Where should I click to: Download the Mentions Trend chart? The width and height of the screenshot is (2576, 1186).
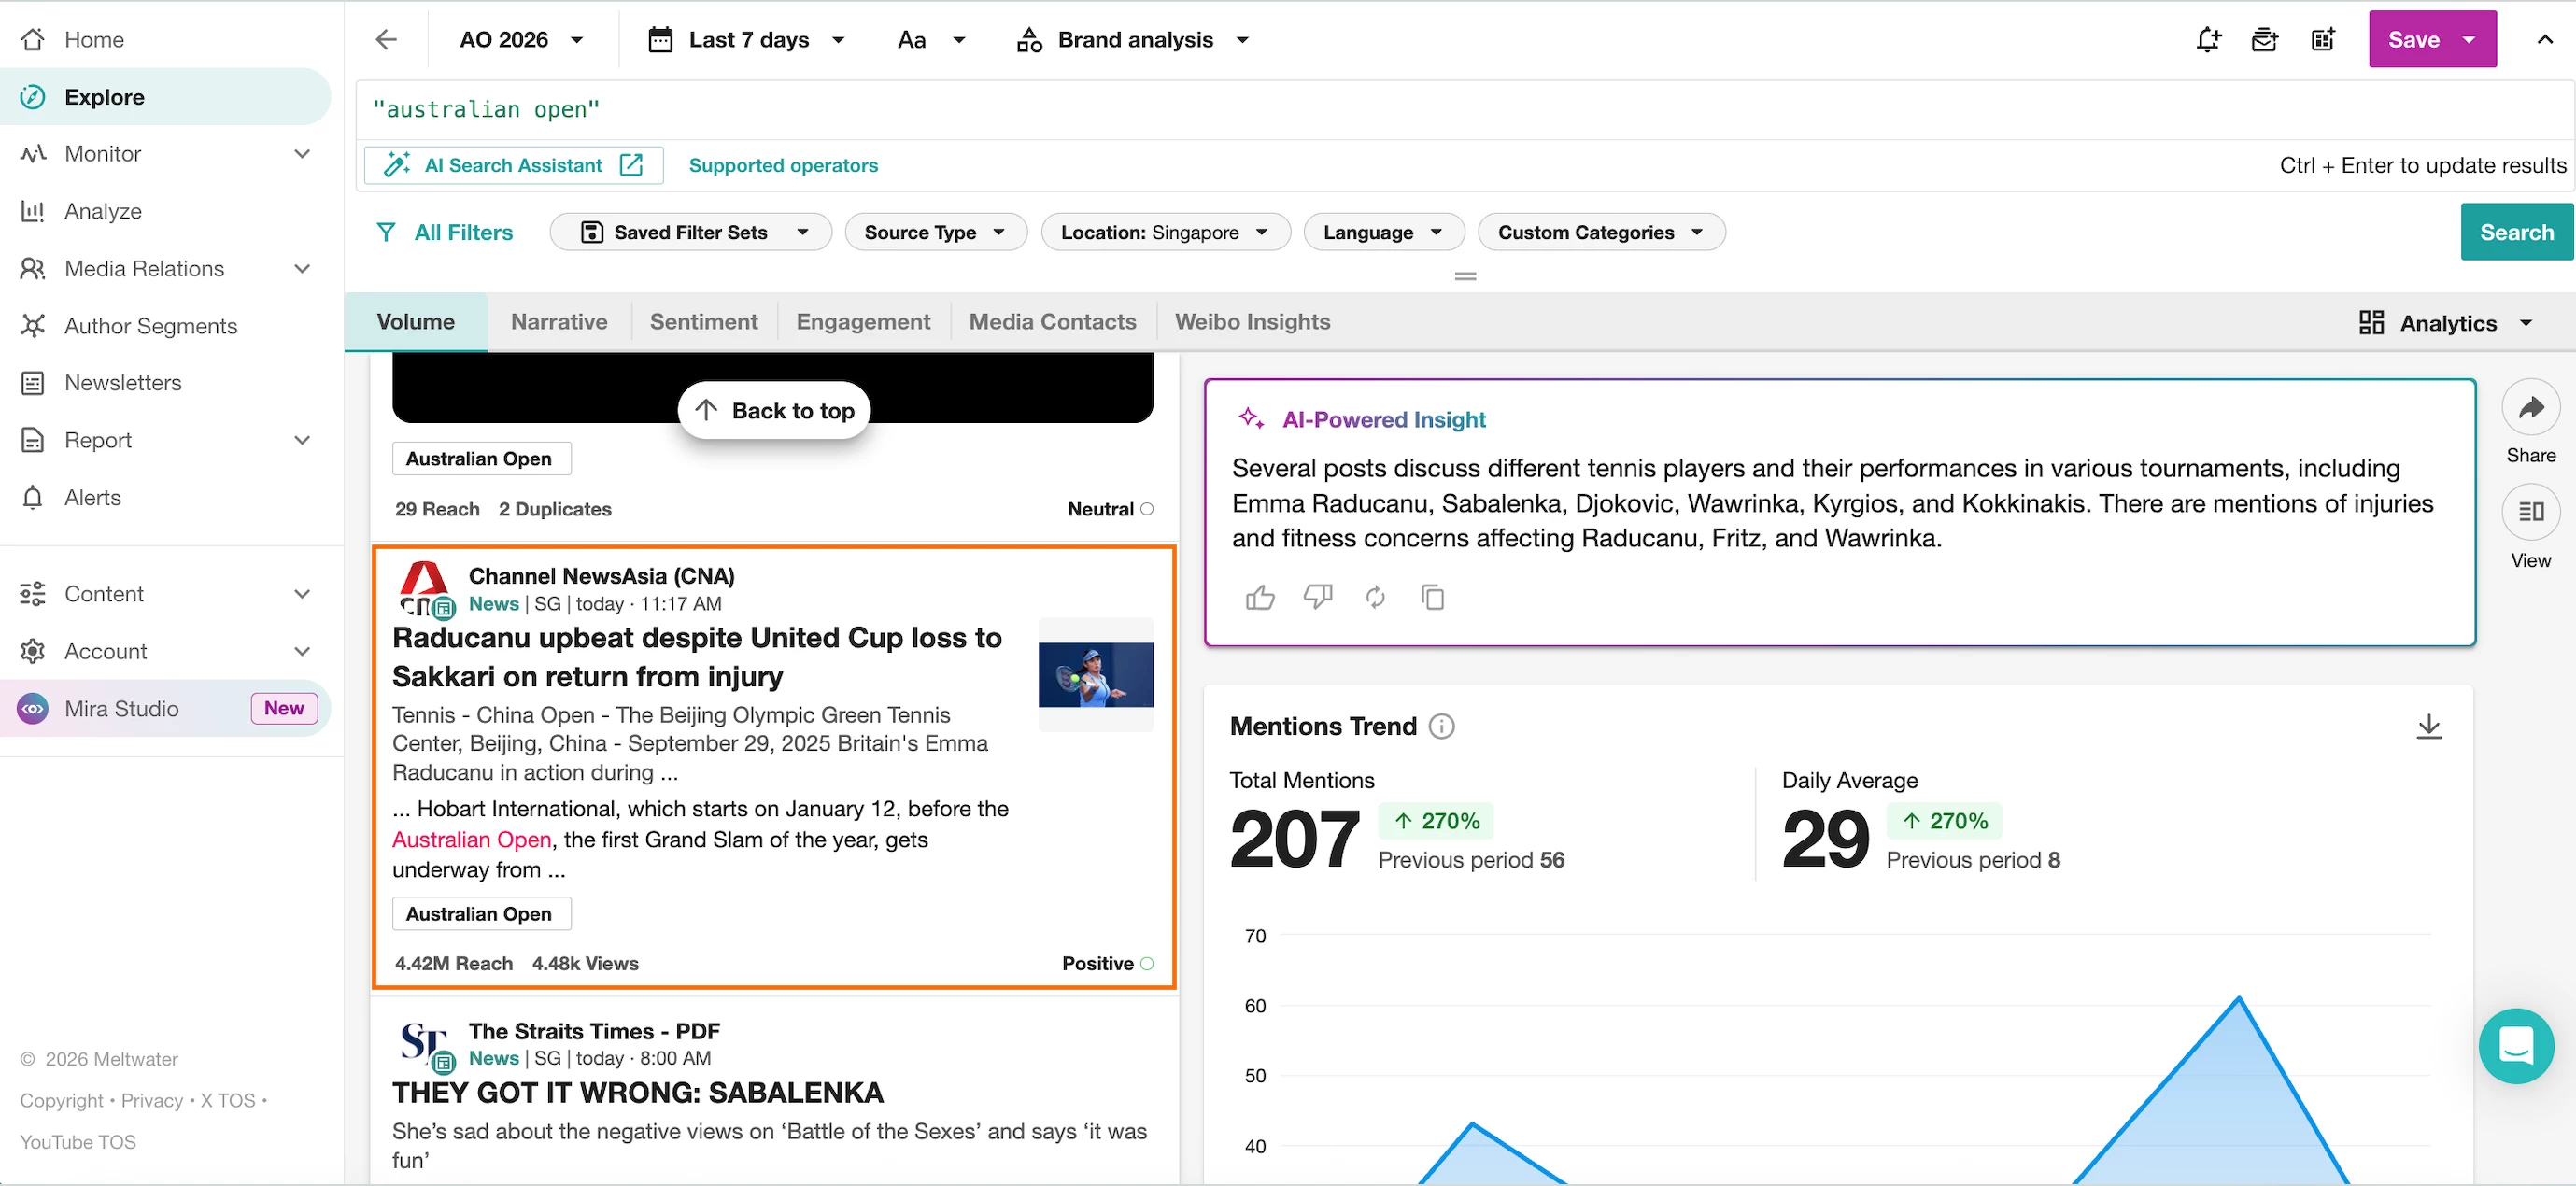click(2428, 727)
